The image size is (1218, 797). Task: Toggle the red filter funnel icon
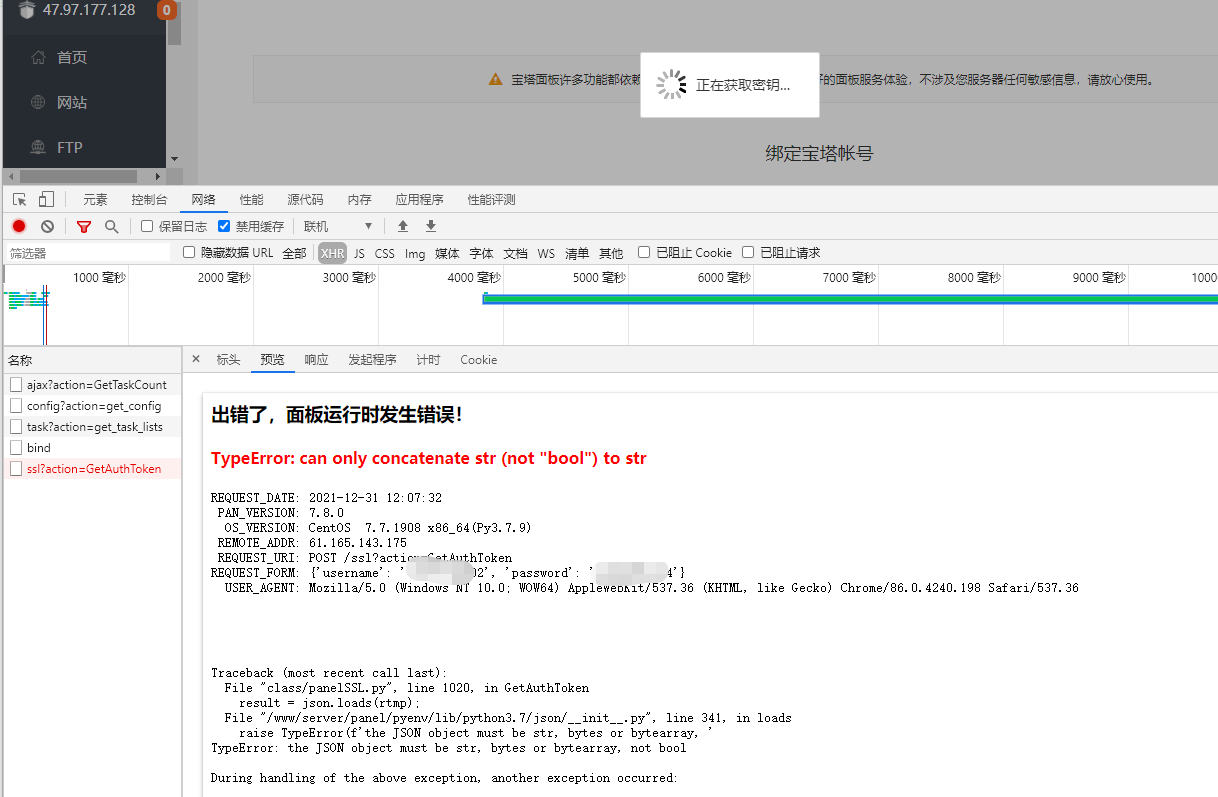pyautogui.click(x=84, y=227)
